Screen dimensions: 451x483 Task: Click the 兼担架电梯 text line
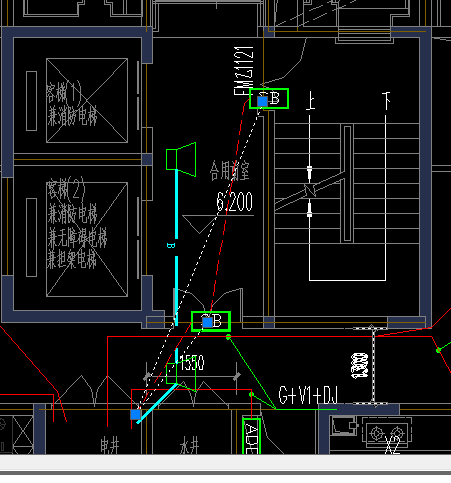tap(72, 259)
